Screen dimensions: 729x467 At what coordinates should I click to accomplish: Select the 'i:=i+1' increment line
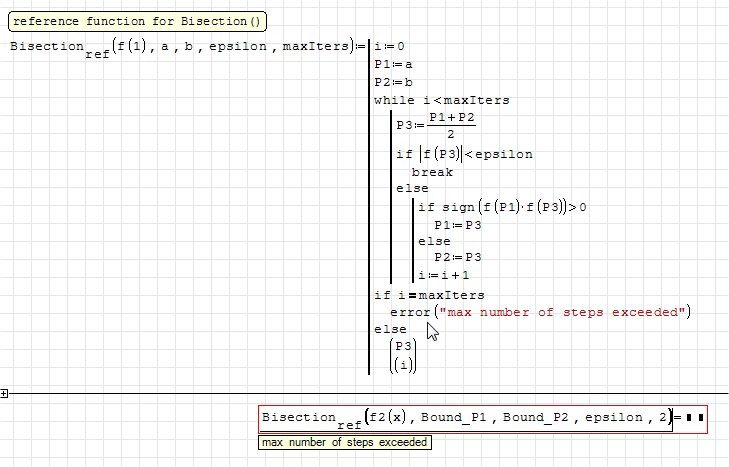(444, 276)
